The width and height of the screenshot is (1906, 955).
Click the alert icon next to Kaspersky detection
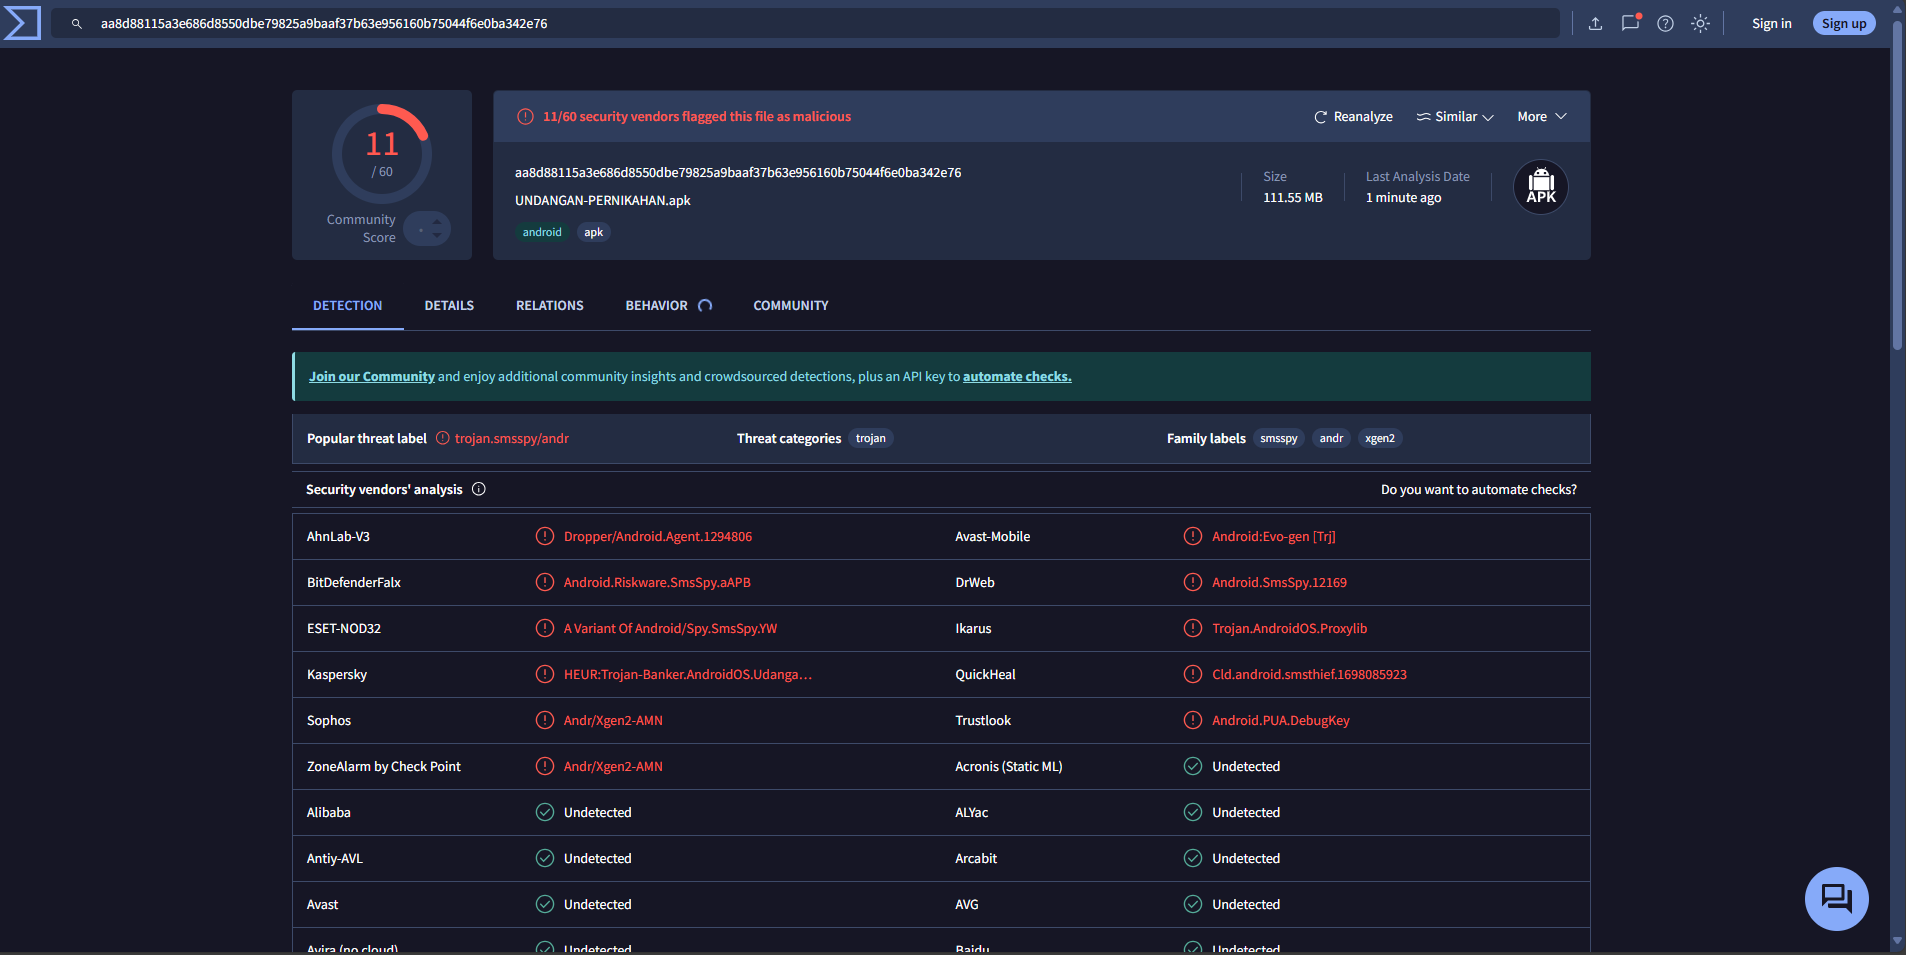pos(545,674)
